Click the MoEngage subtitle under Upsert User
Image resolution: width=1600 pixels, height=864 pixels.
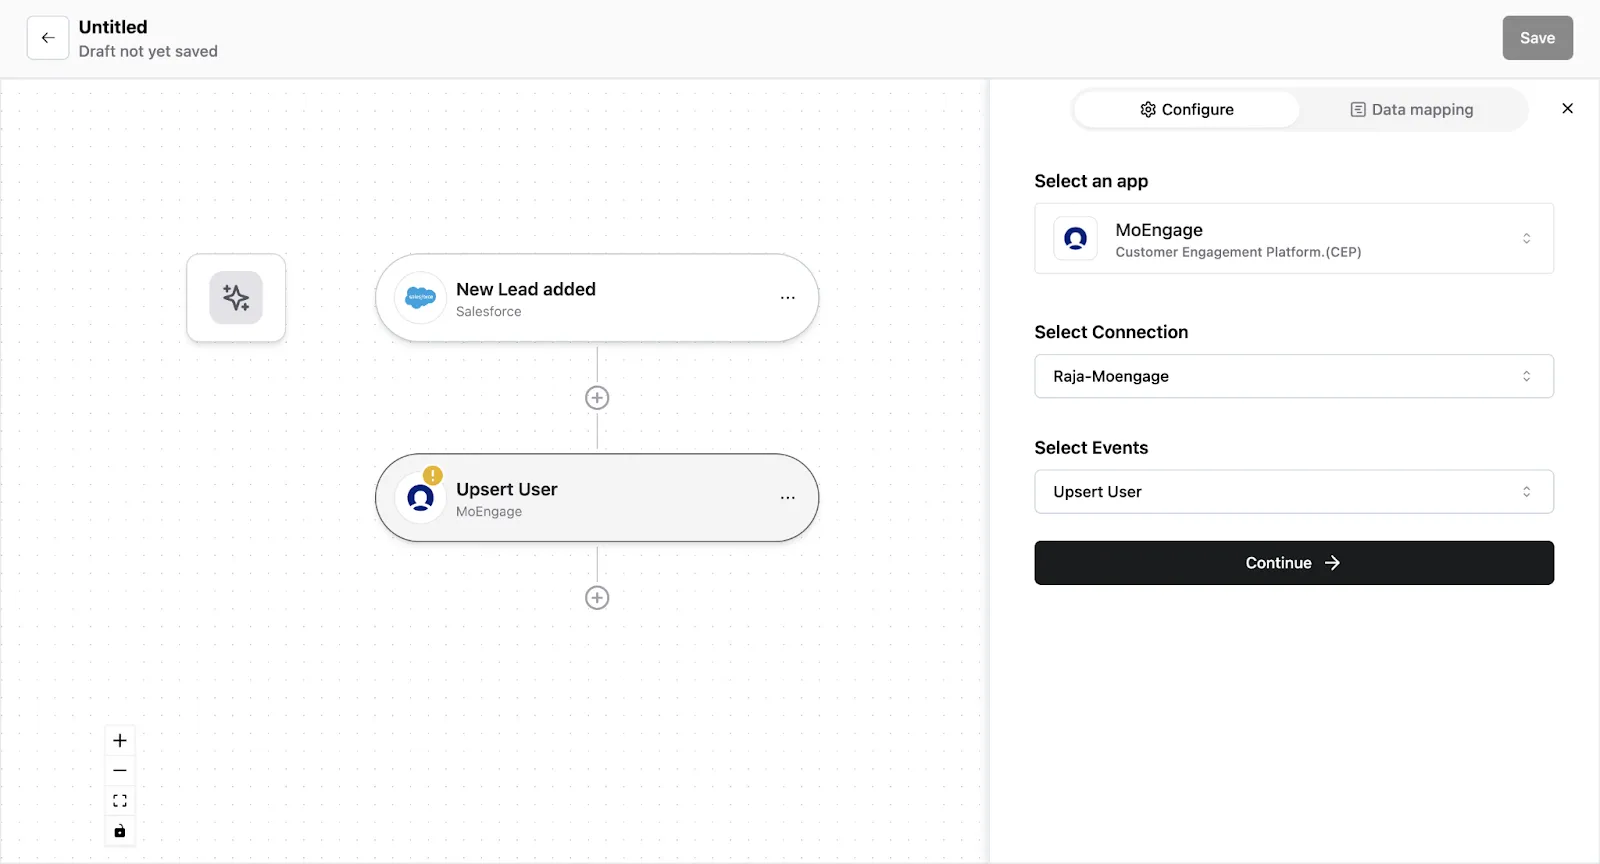[x=489, y=512]
